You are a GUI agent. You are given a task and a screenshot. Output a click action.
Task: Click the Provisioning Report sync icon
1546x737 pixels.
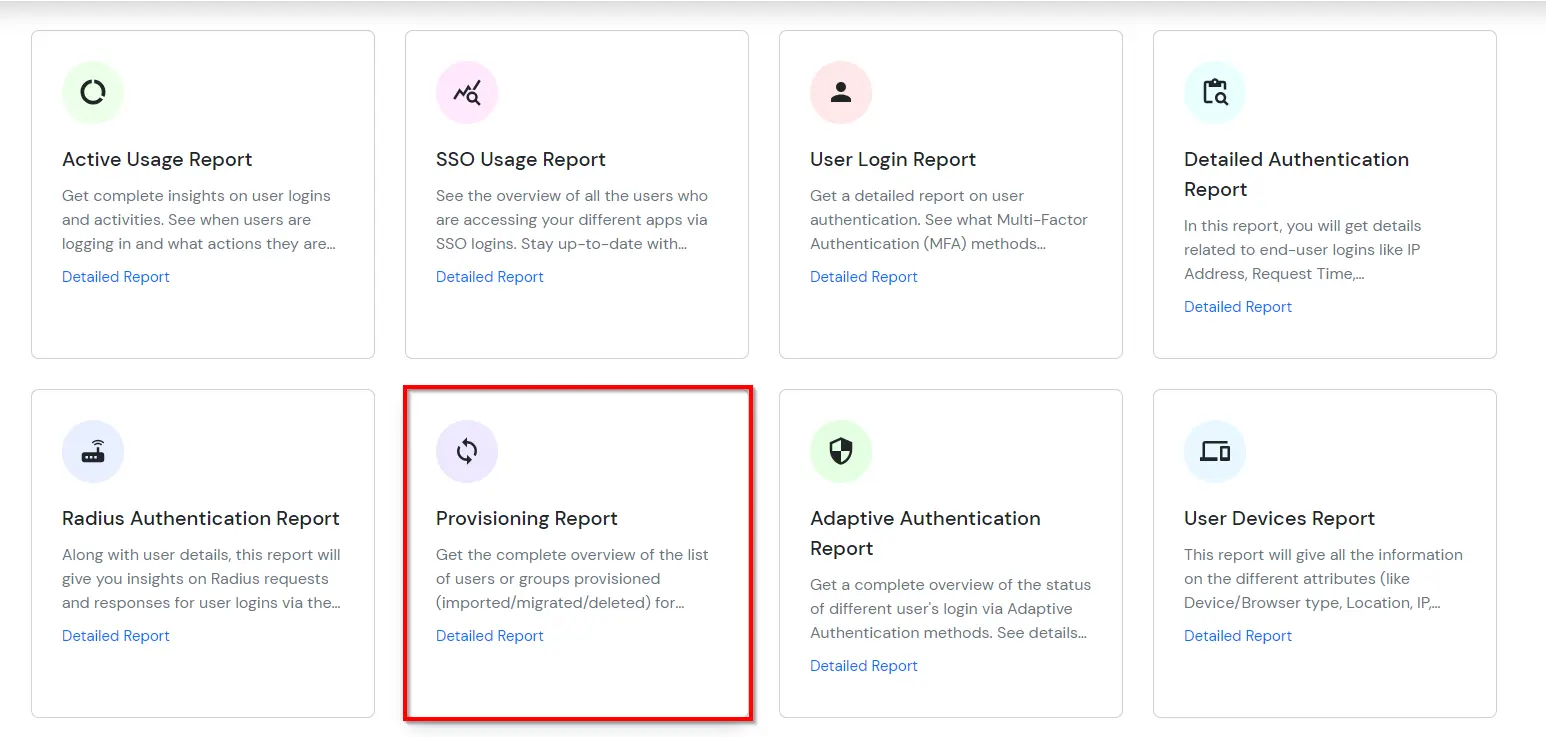[x=466, y=451]
